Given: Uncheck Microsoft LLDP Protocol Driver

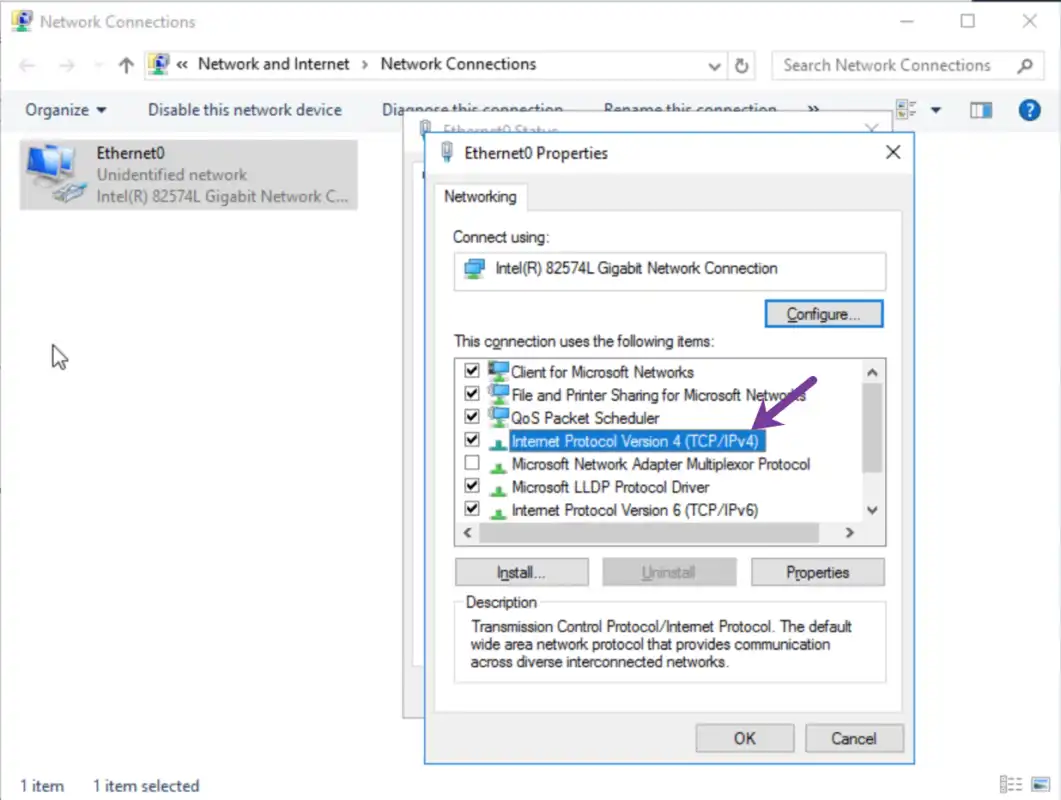Looking at the screenshot, I should 472,486.
